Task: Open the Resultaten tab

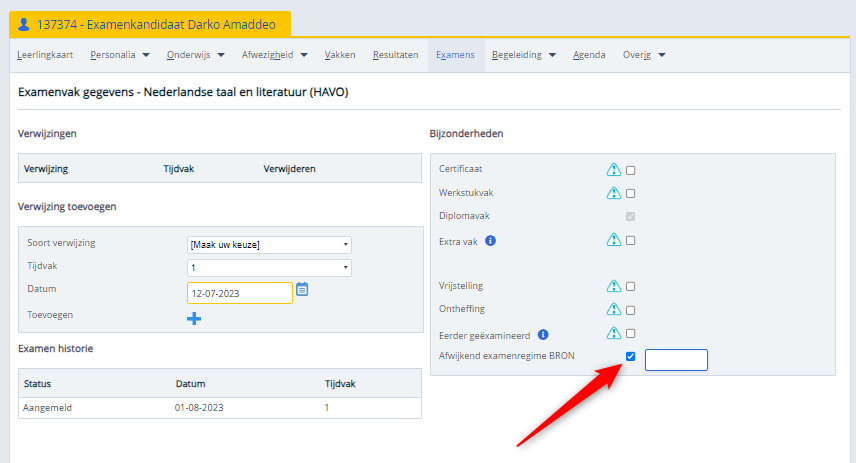Action: coord(395,55)
